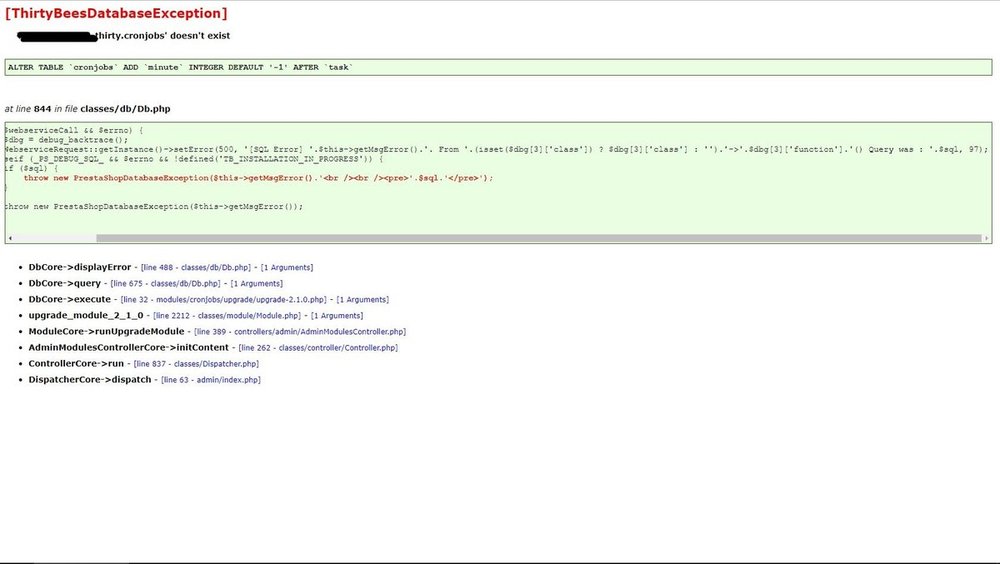This screenshot has height=564, width=1000.
Task: Open the [line 32 - upgrade-2.1.0.php] link
Action: pos(223,299)
